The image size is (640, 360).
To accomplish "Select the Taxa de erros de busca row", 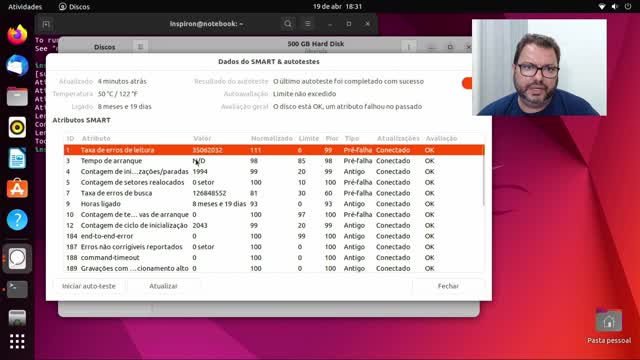I will [274, 193].
